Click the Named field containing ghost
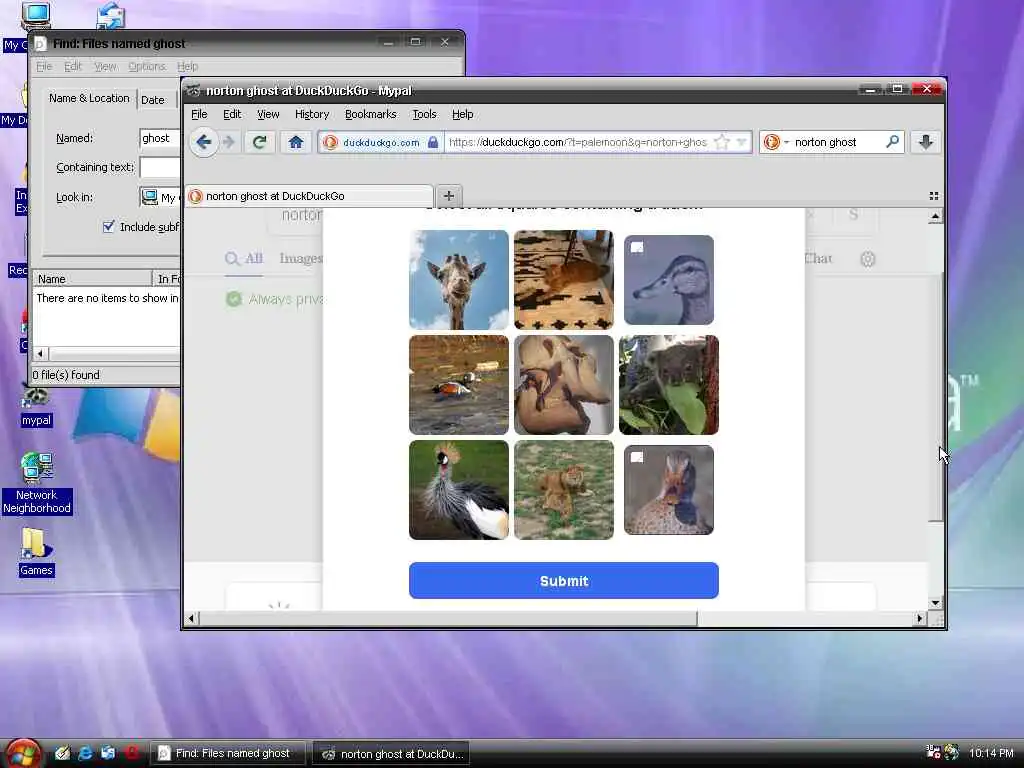The width and height of the screenshot is (1024, 768). pos(159,138)
